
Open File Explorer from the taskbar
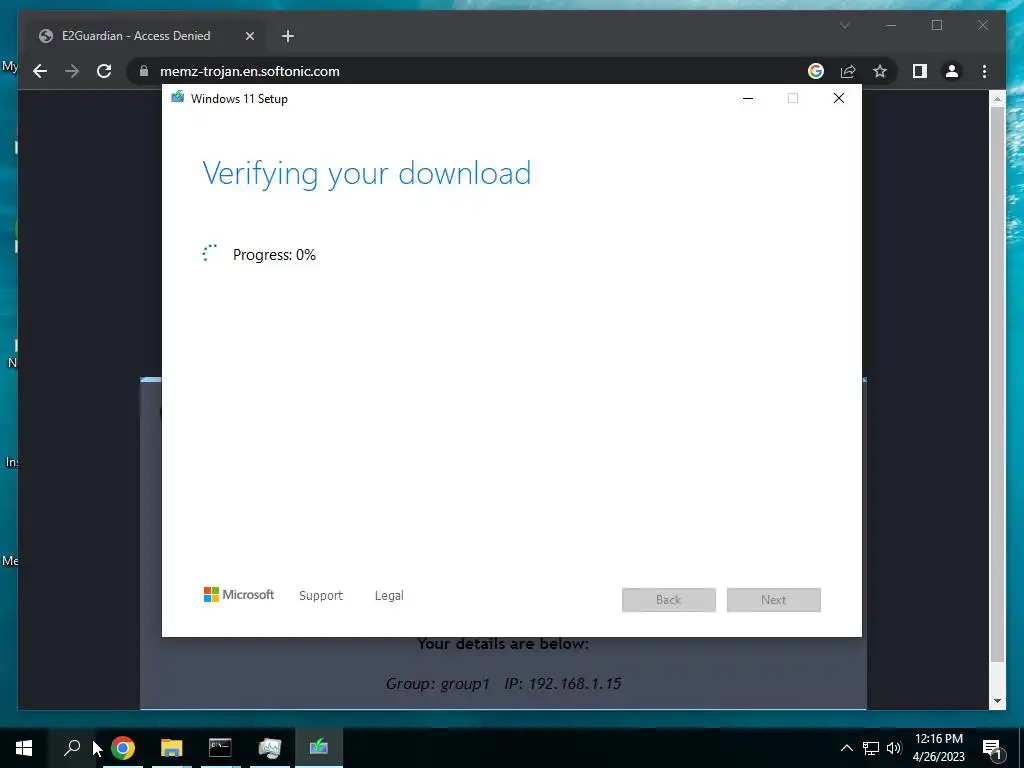point(172,748)
